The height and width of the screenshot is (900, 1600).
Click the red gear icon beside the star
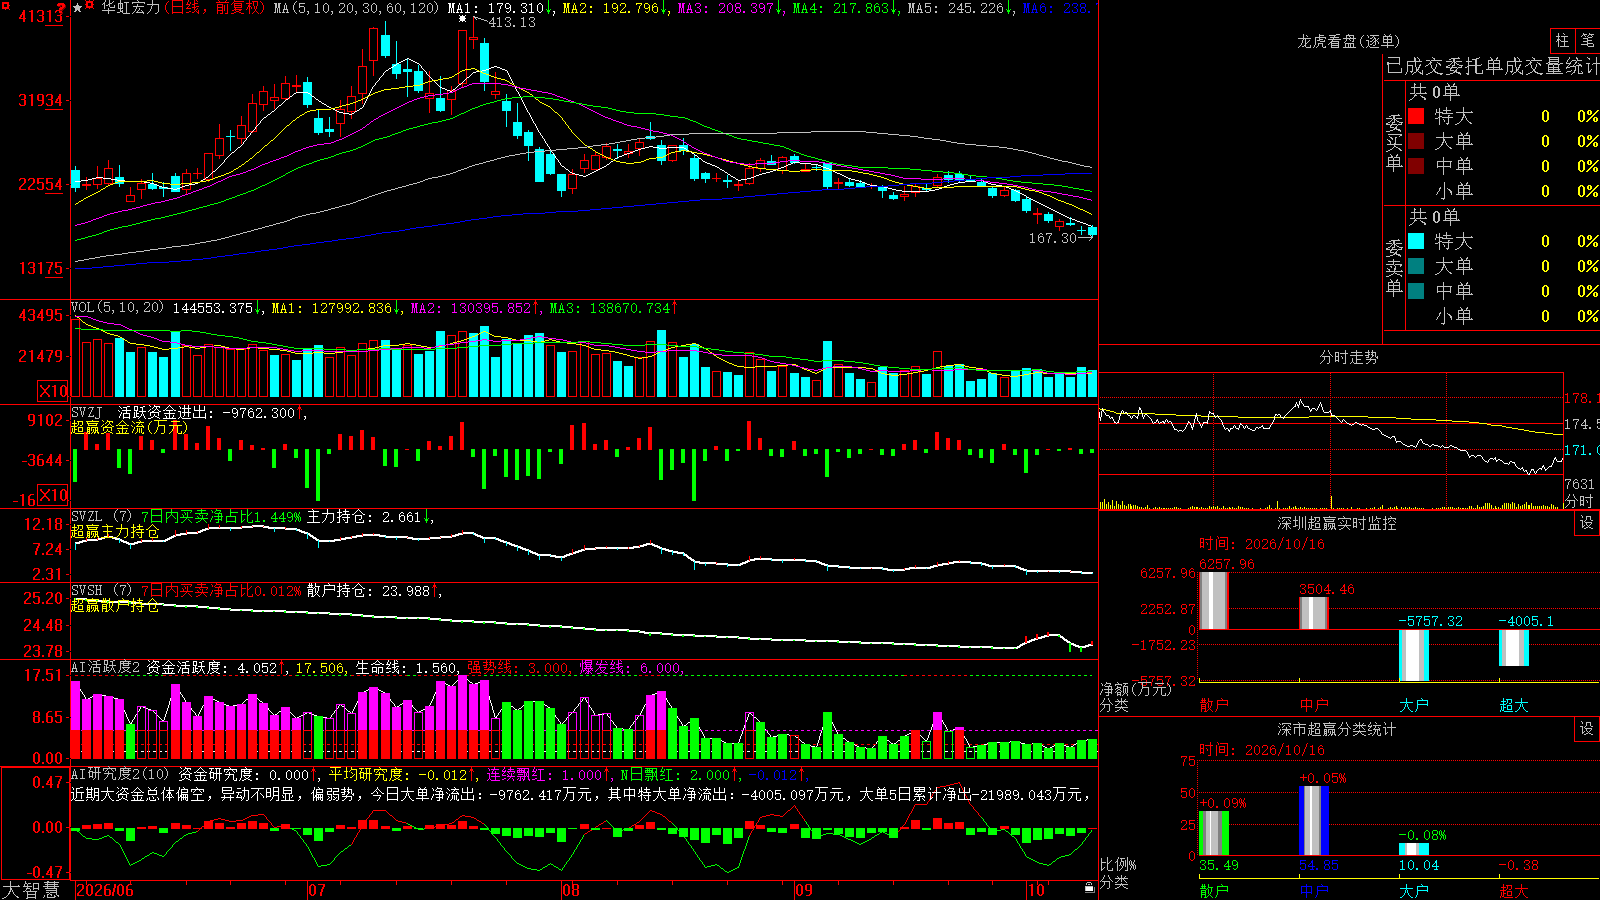[90, 6]
